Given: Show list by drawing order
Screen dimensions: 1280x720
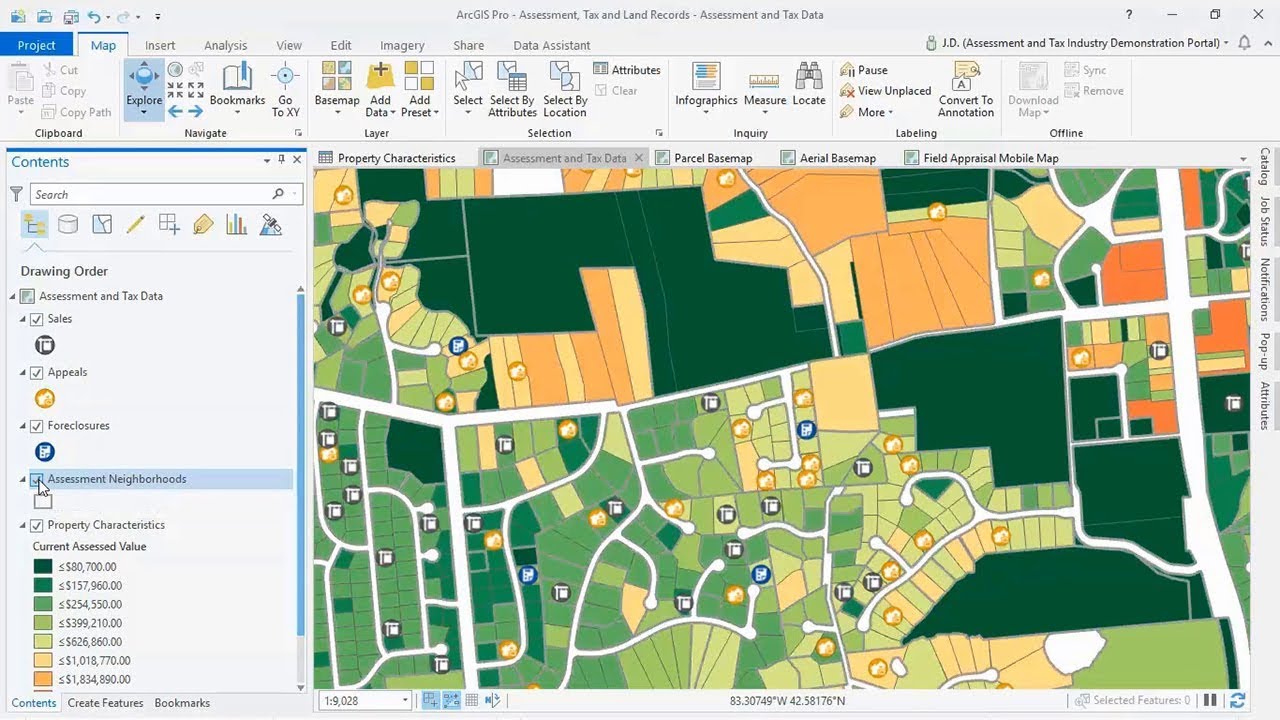Looking at the screenshot, I should [34, 225].
